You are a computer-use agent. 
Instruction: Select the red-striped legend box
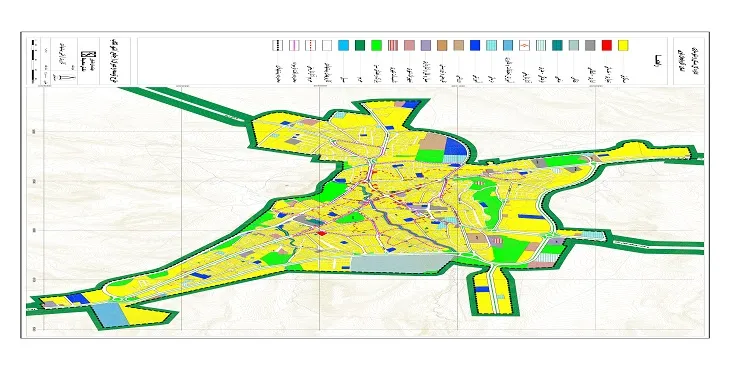pos(393,45)
